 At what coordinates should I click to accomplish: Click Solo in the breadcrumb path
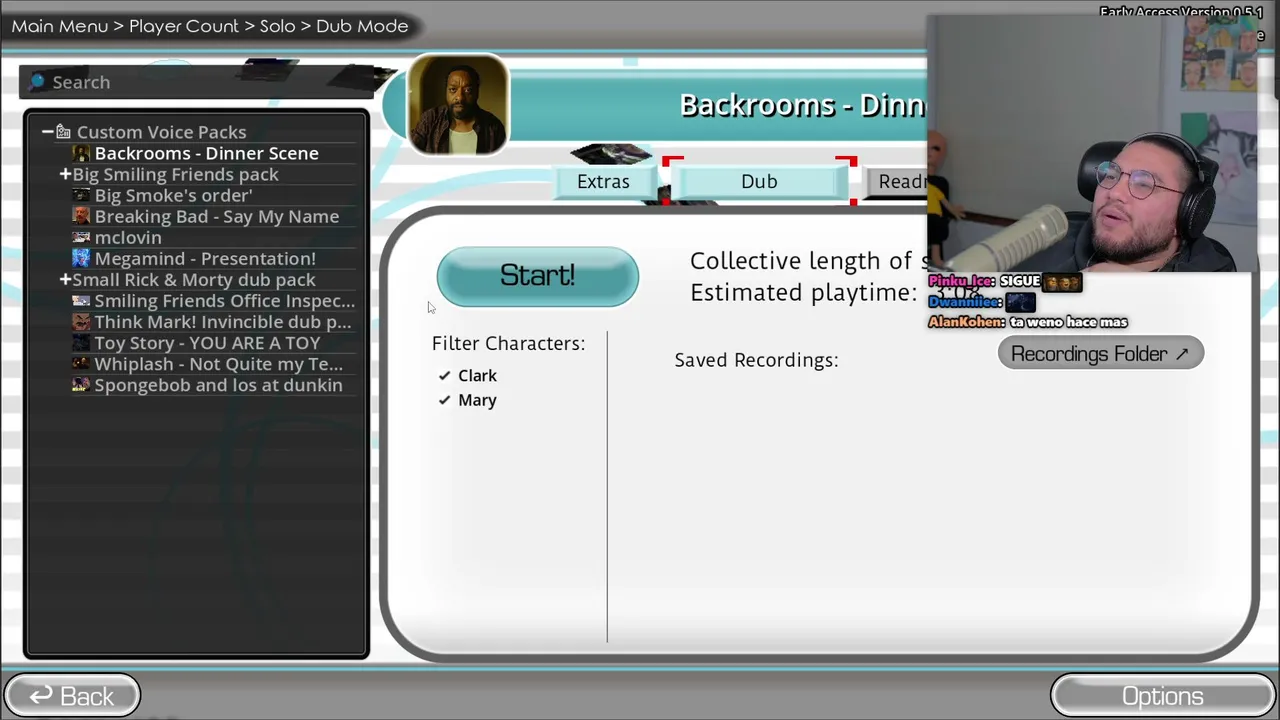point(277,26)
